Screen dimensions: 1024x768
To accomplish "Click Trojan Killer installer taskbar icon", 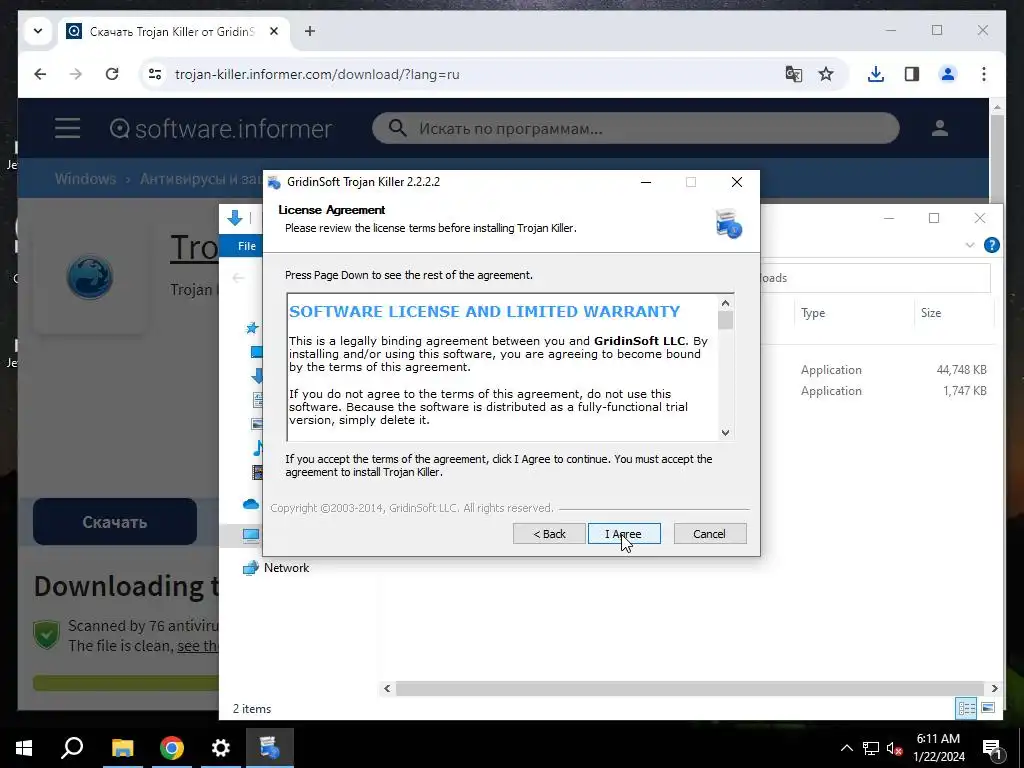I will (270, 748).
